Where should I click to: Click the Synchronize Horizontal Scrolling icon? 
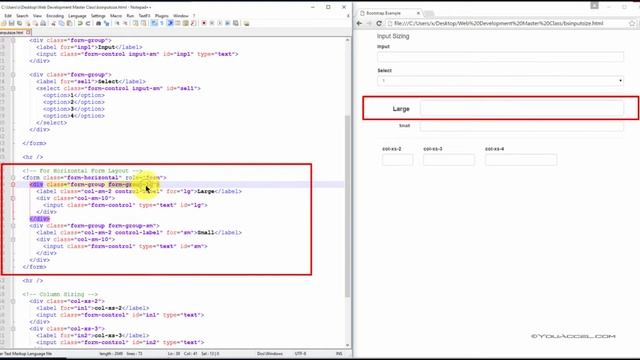[x=143, y=23]
